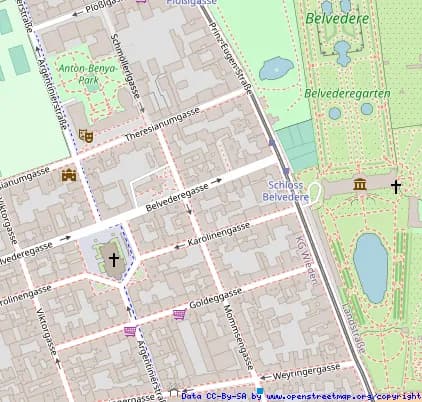Click the large oval pond south of the museum
This screenshot has height=402, width=422.
[x=370, y=268]
